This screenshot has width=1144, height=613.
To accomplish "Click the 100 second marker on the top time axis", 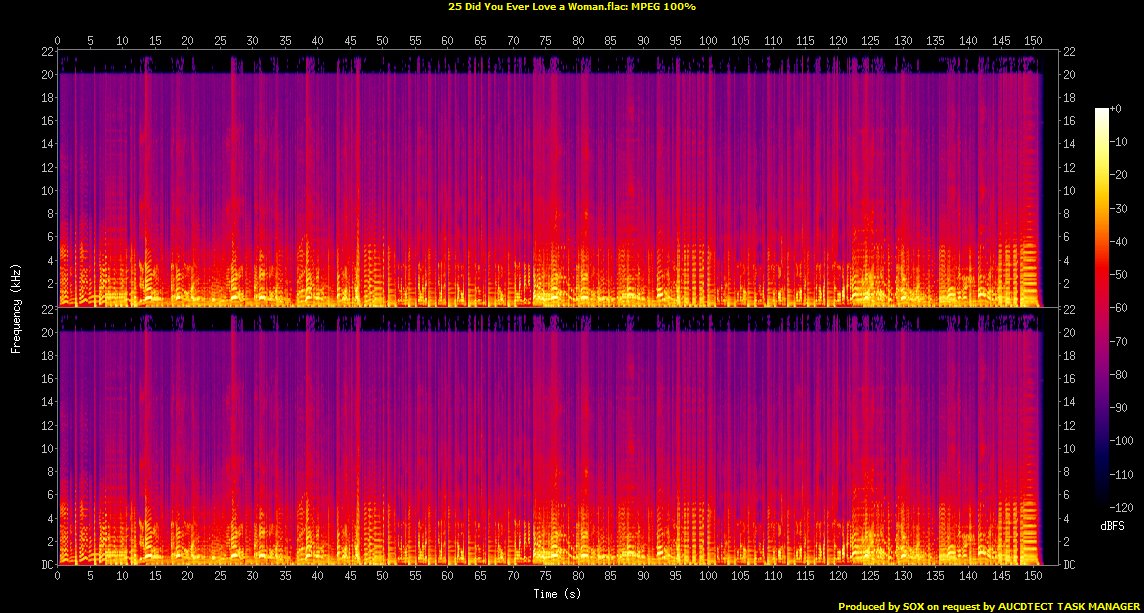I will click(x=708, y=41).
